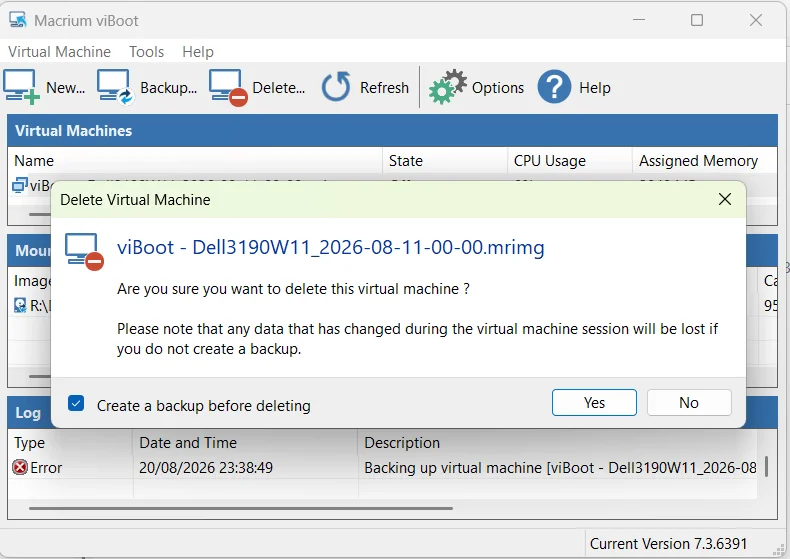The height and width of the screenshot is (559, 790).
Task: Maximize the Macrium viBoot window
Action: pos(697,20)
